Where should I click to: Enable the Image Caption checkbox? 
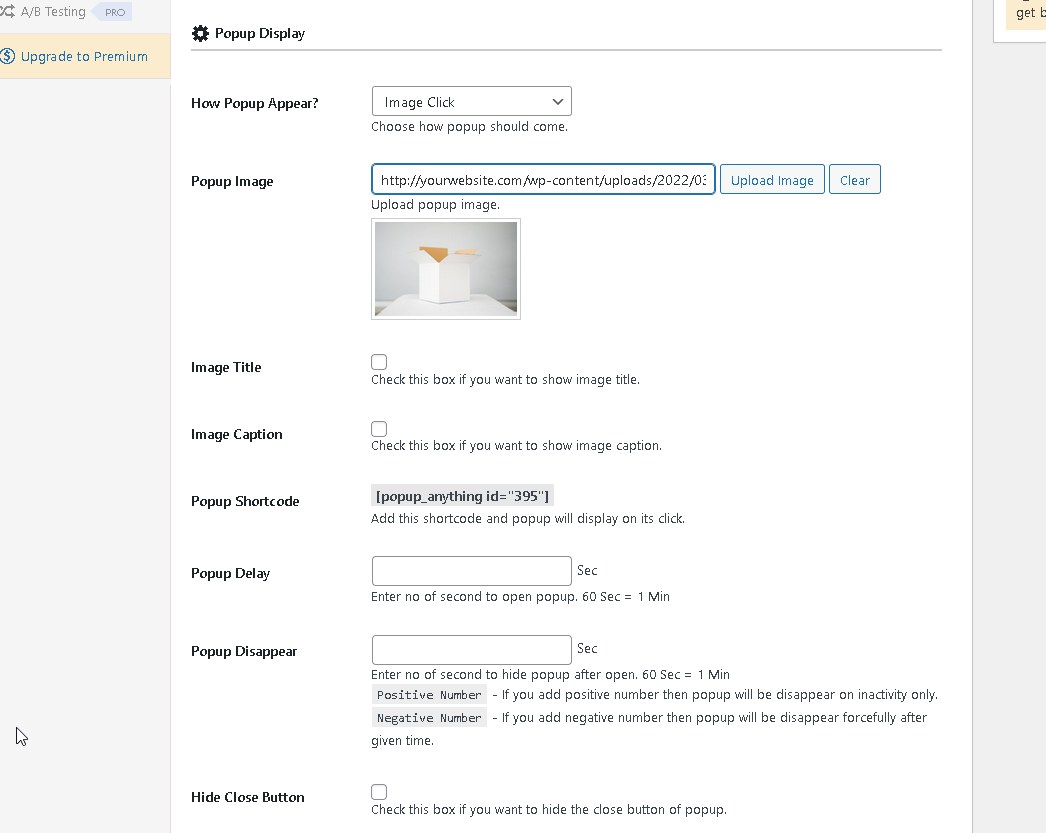click(x=379, y=428)
